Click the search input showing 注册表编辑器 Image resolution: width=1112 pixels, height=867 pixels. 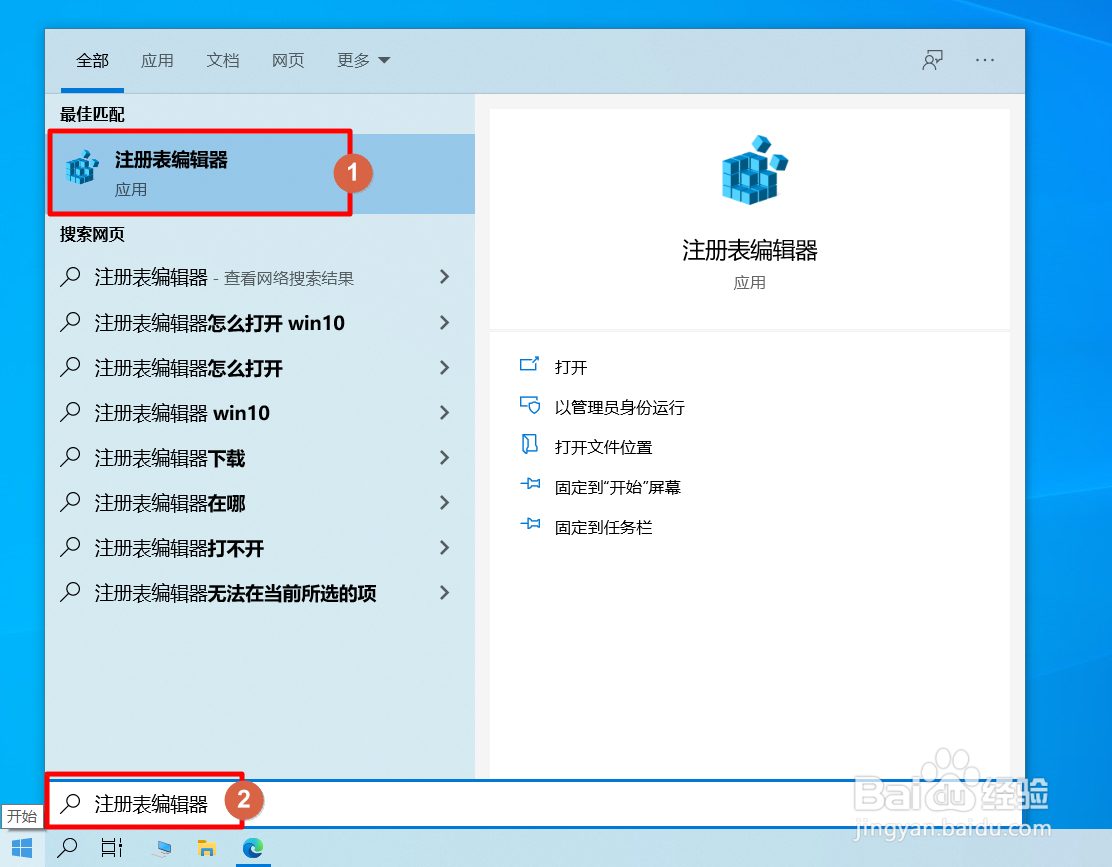click(150, 801)
